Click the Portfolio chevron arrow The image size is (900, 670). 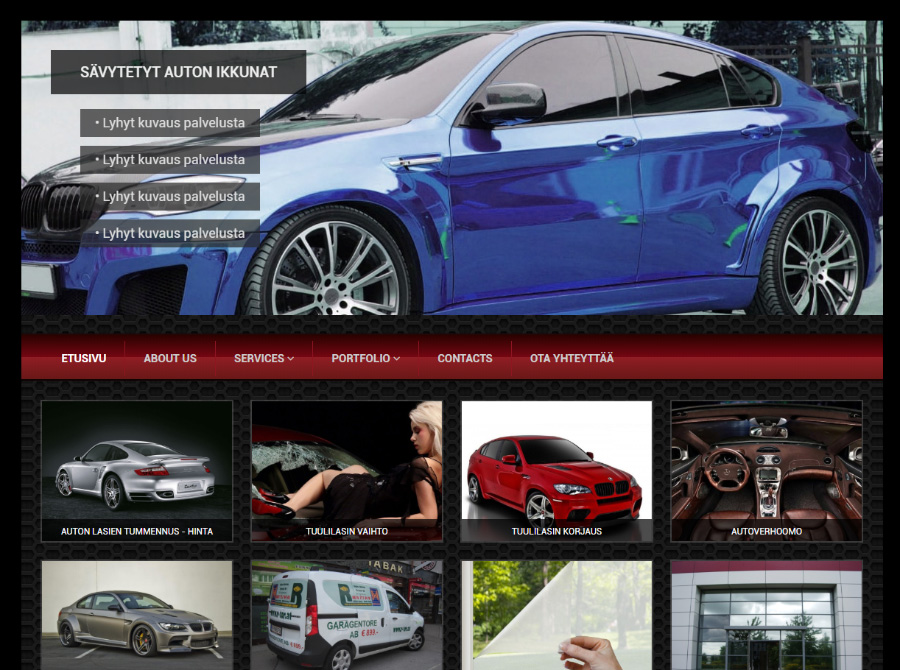click(397, 359)
